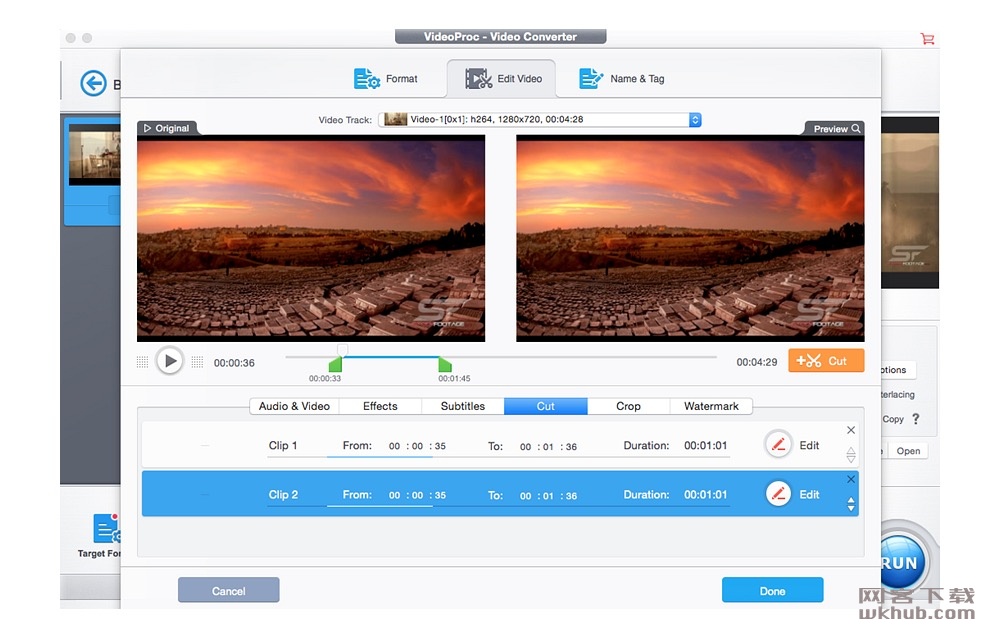Screen dimensions: 1000x639
Task: Click the RUN button in main window
Action: click(902, 562)
